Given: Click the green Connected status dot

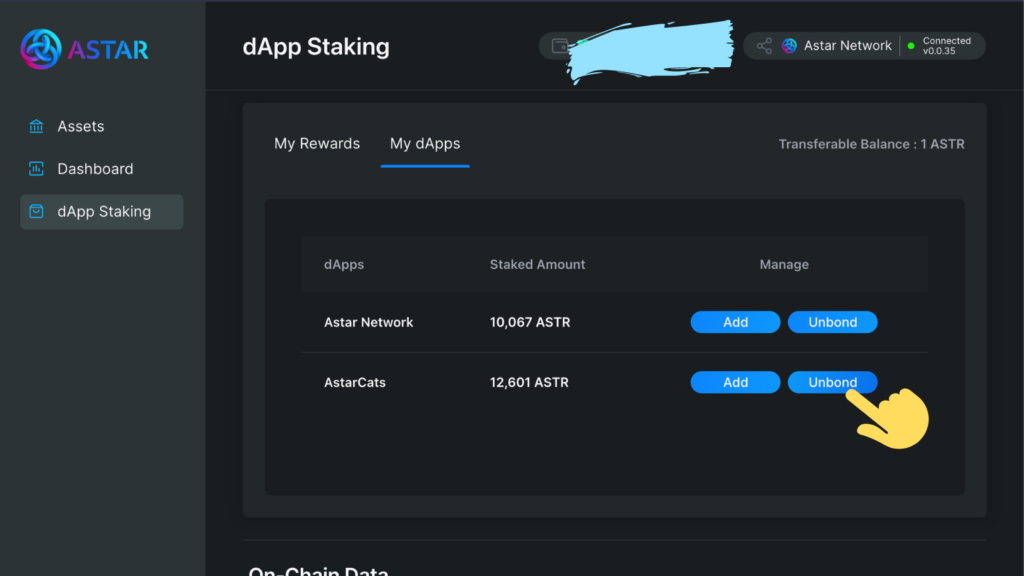Looking at the screenshot, I should (911, 46).
